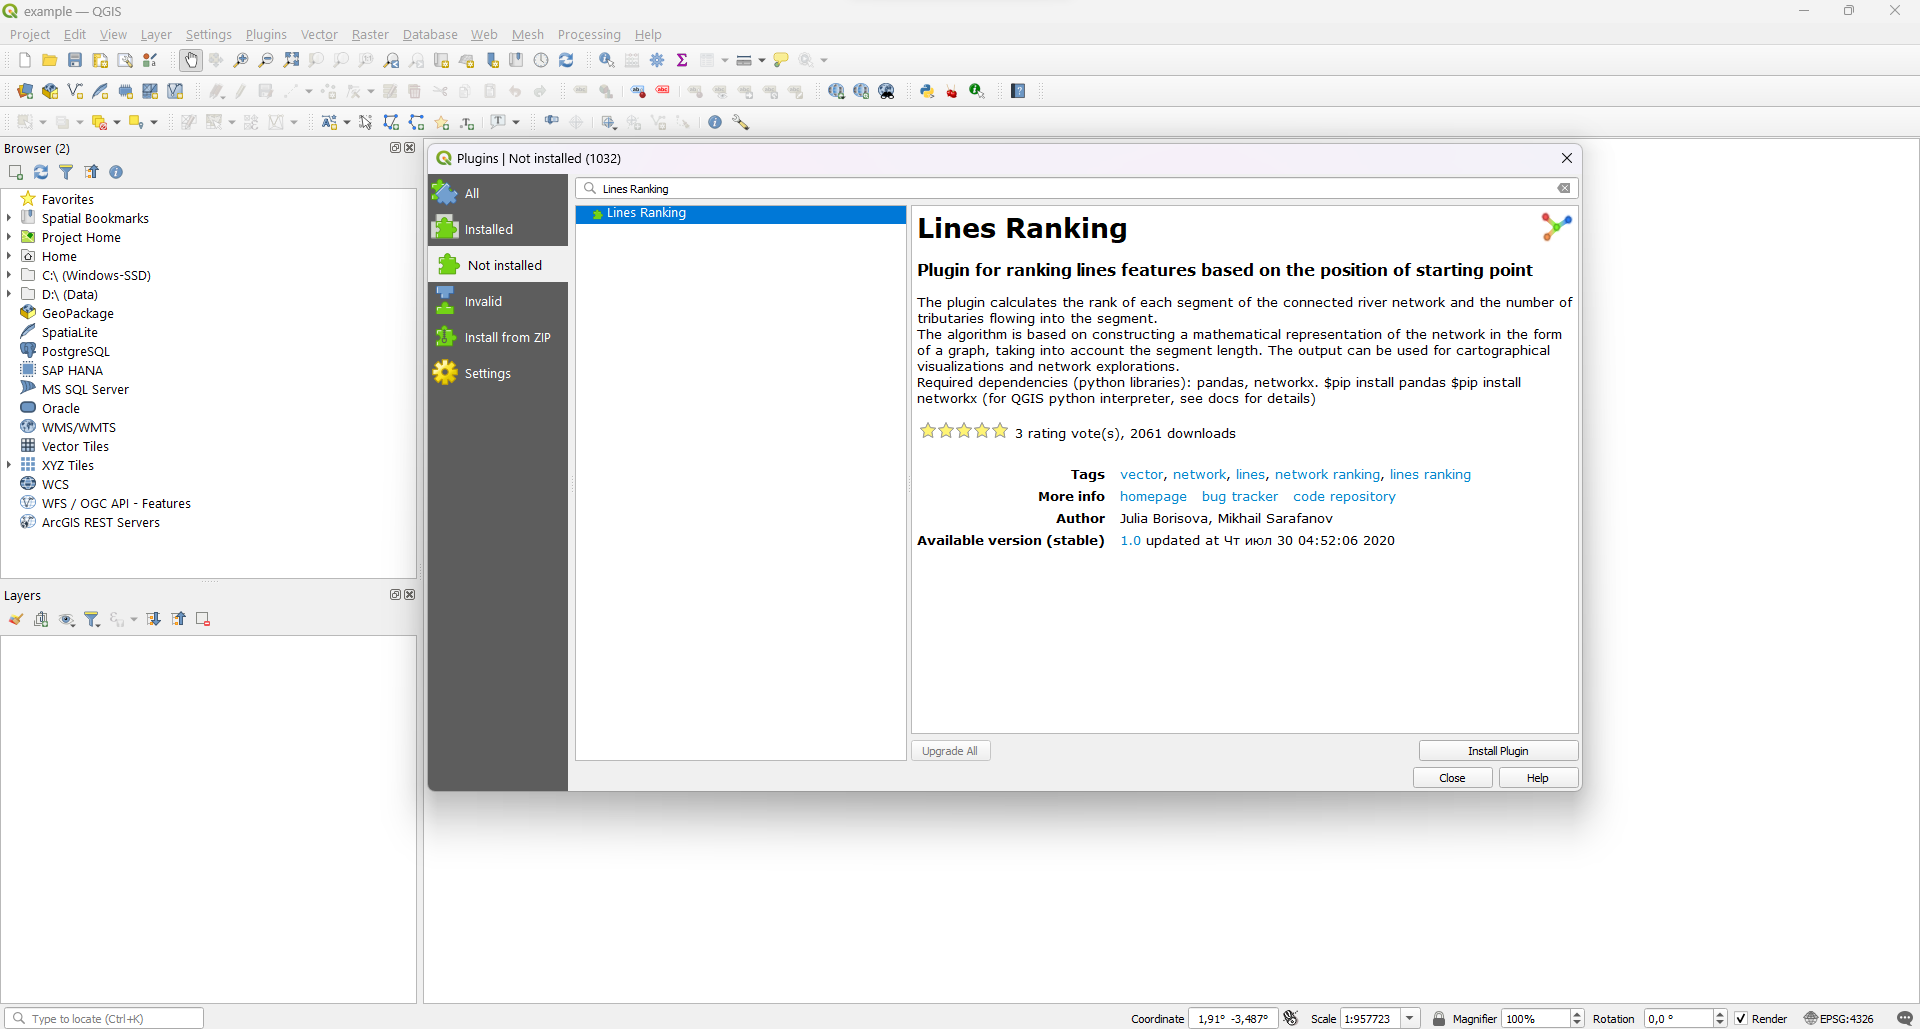Open the Python Console icon
The height and width of the screenshot is (1029, 1920).
point(927,91)
